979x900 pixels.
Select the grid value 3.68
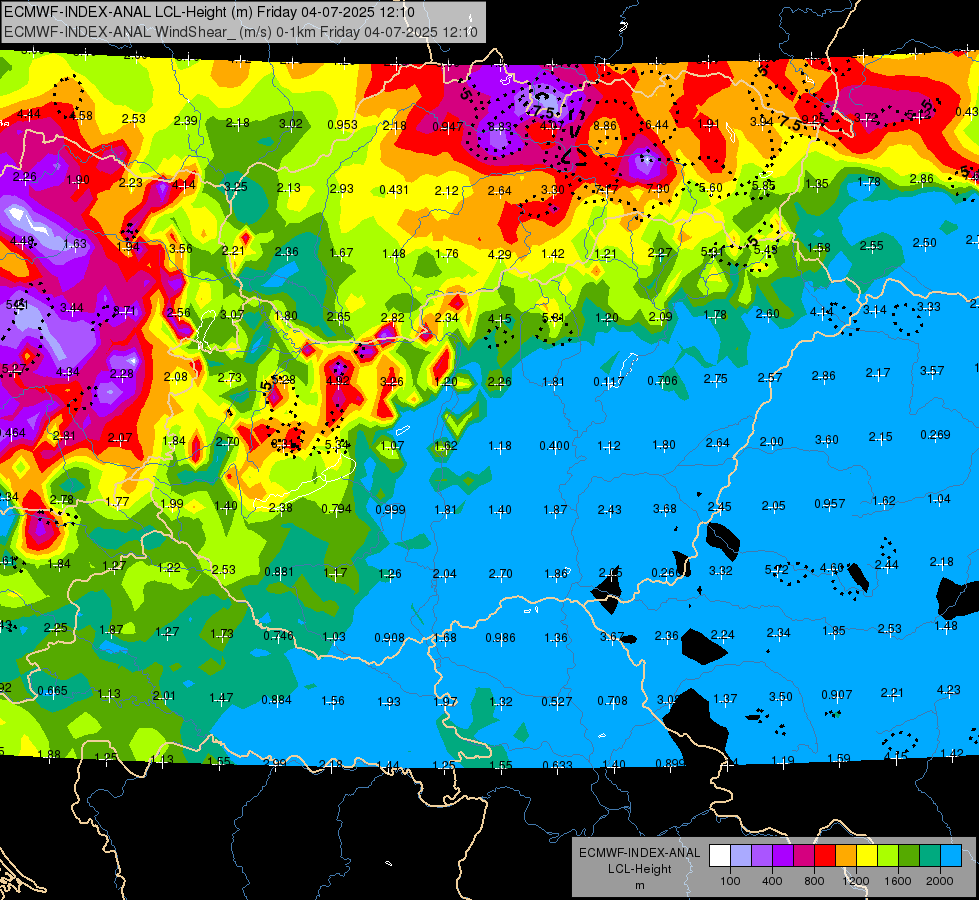664,509
